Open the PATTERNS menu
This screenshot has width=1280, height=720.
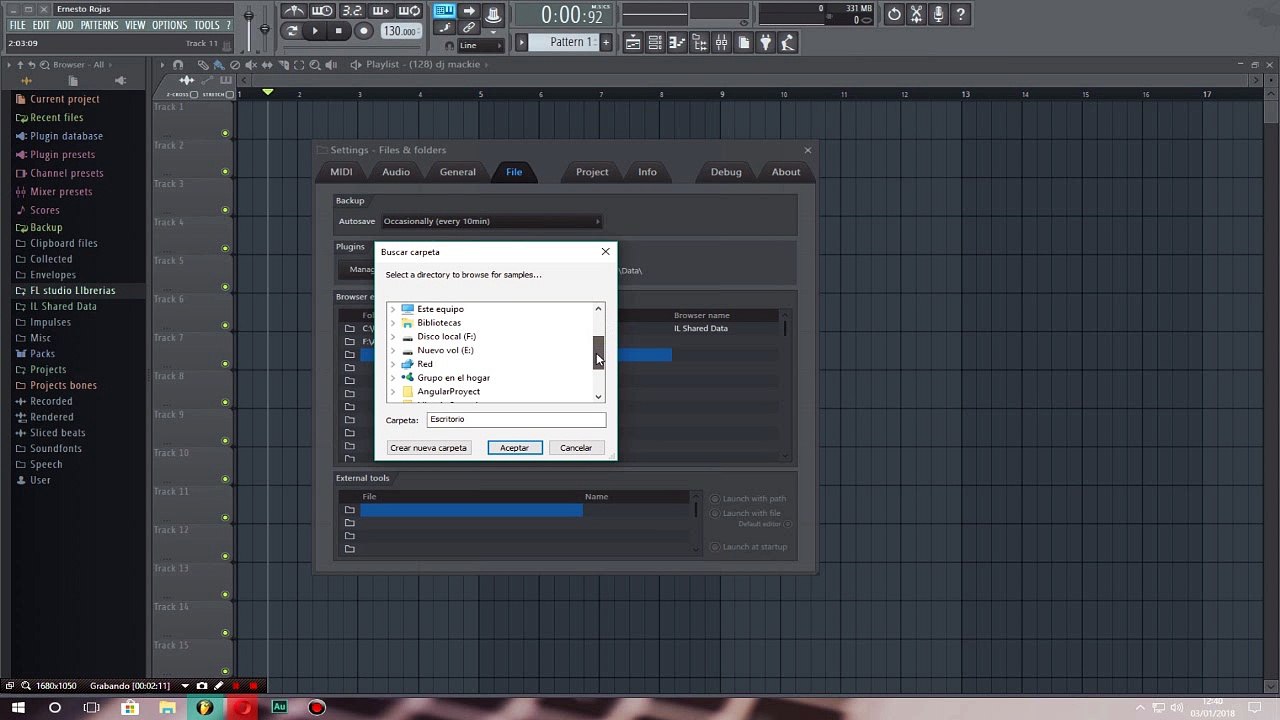pyautogui.click(x=99, y=25)
